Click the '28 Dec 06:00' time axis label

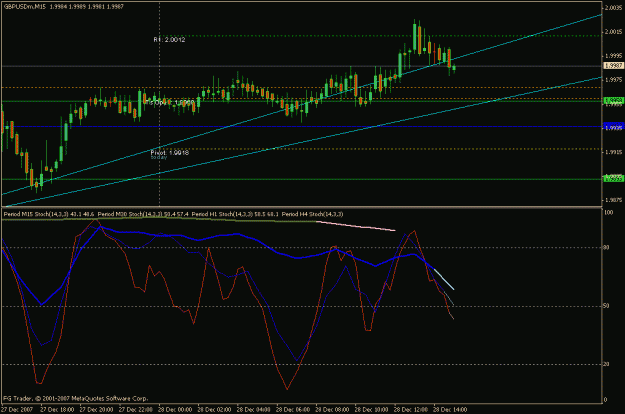coord(293,410)
